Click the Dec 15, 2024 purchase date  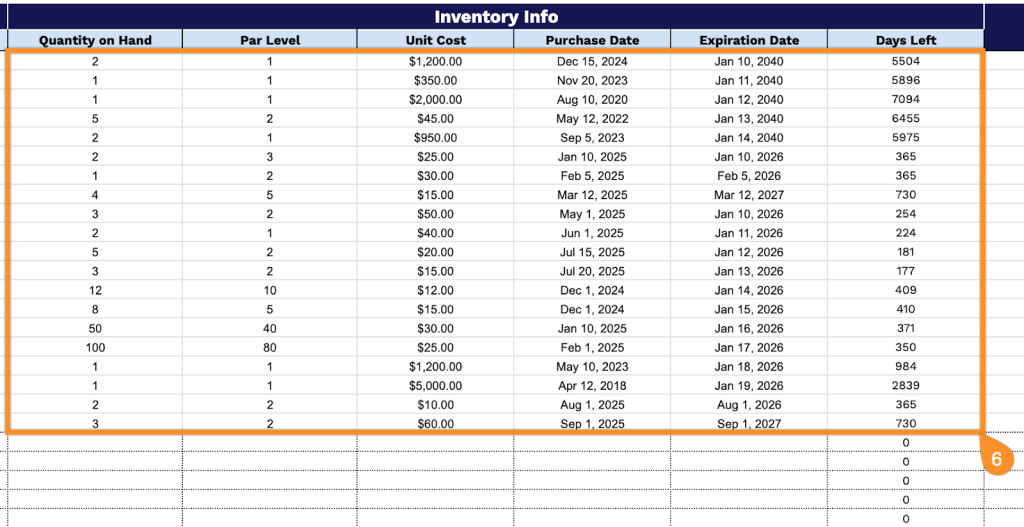(592, 61)
